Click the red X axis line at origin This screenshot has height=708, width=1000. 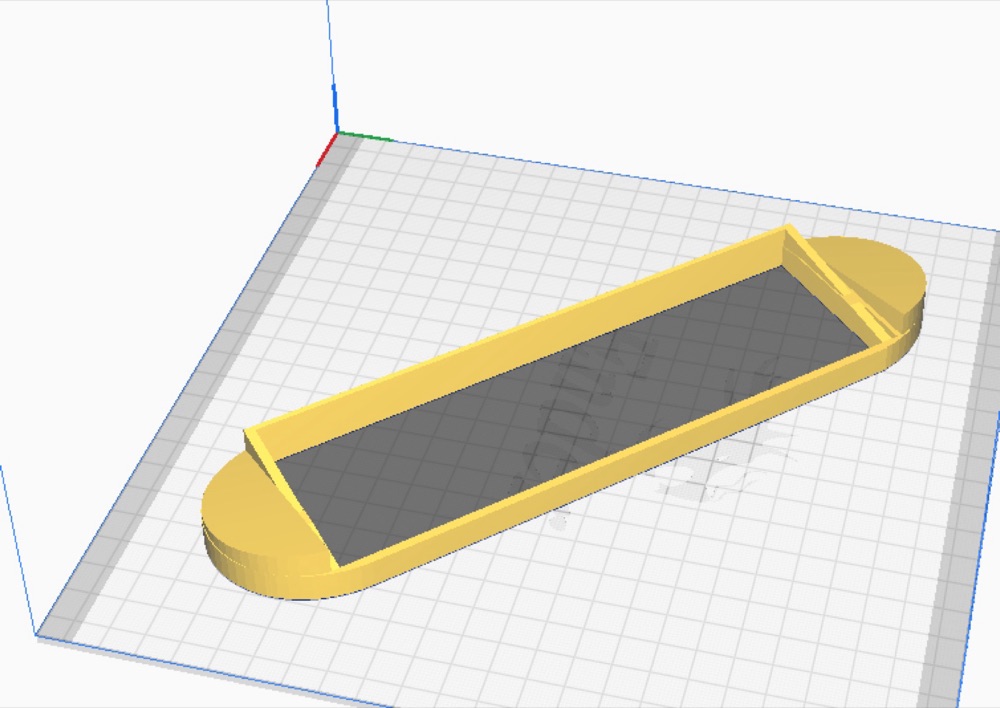tap(327, 150)
